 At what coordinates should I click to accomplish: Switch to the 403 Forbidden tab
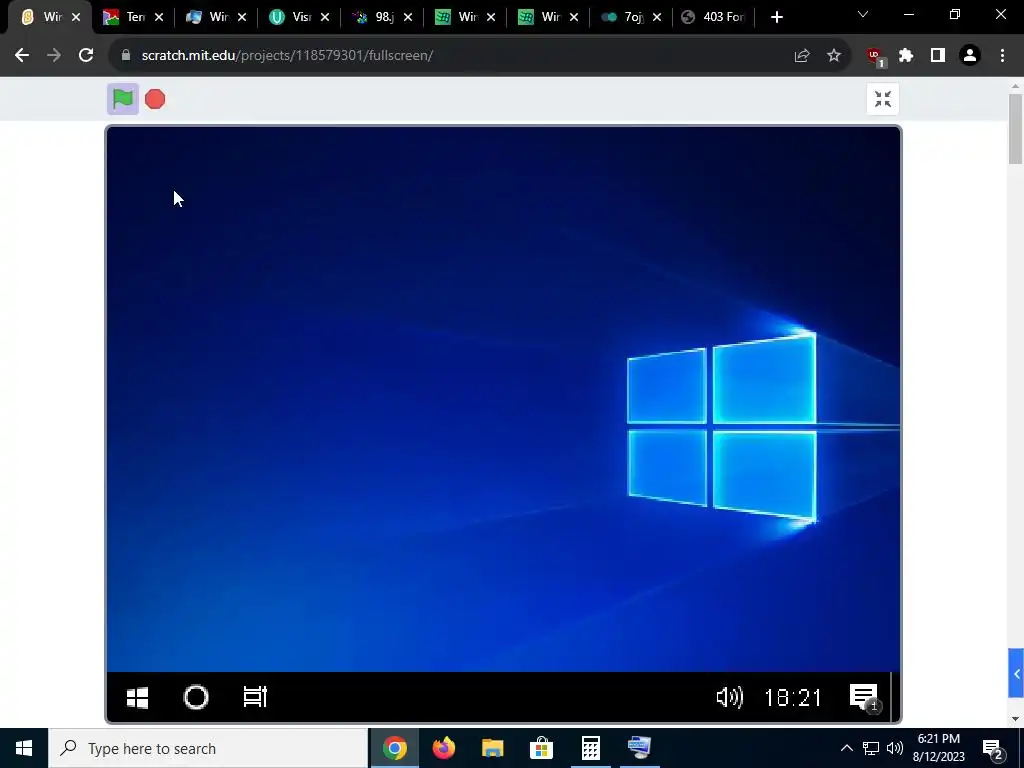[714, 17]
